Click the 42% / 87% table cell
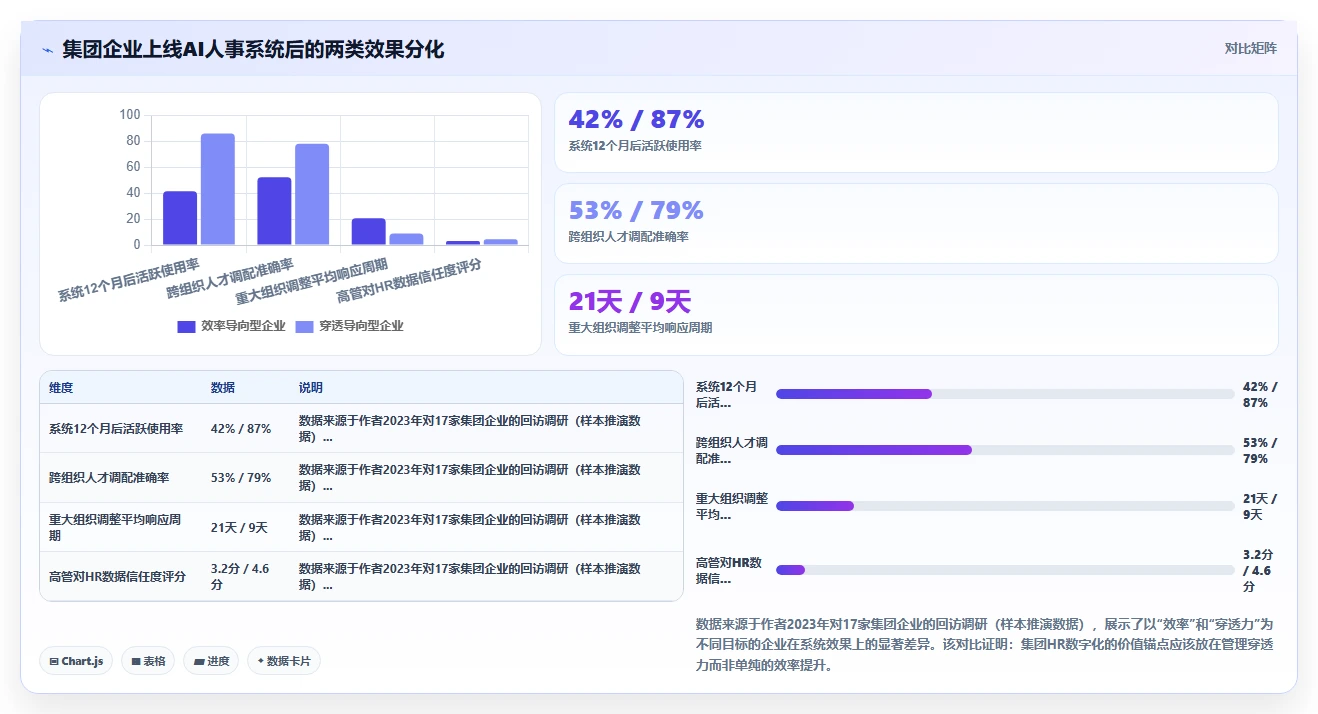The width and height of the screenshot is (1318, 714). [241, 429]
